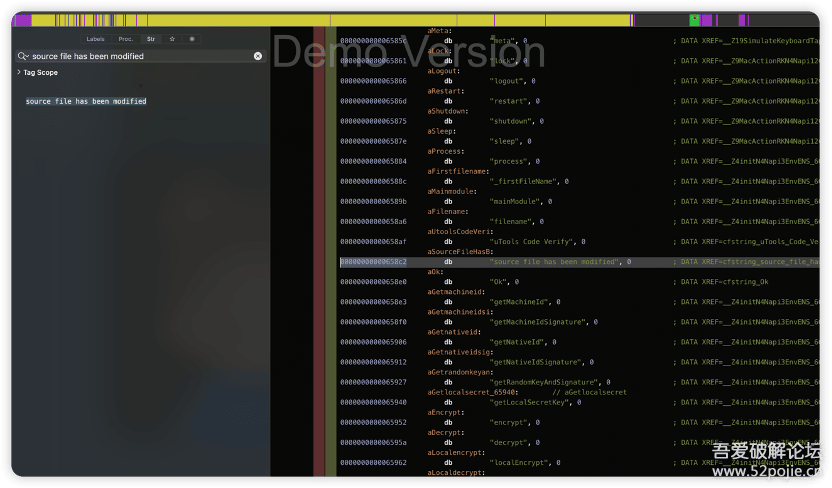The image size is (832, 488).
Task: Follow the XREF=cfstring_Ok comment
Action: [x=721, y=282]
